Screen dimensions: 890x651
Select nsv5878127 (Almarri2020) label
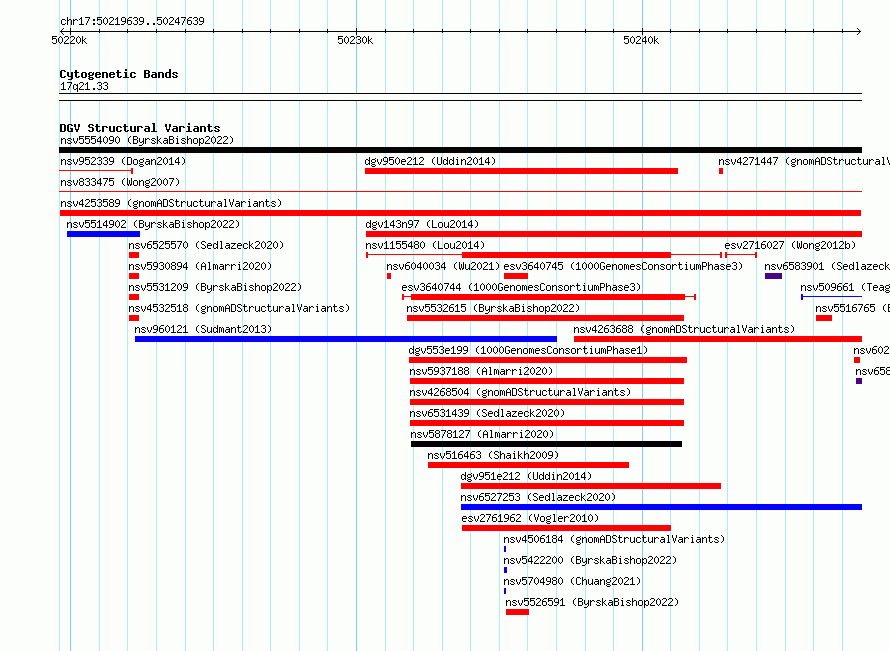[482, 434]
